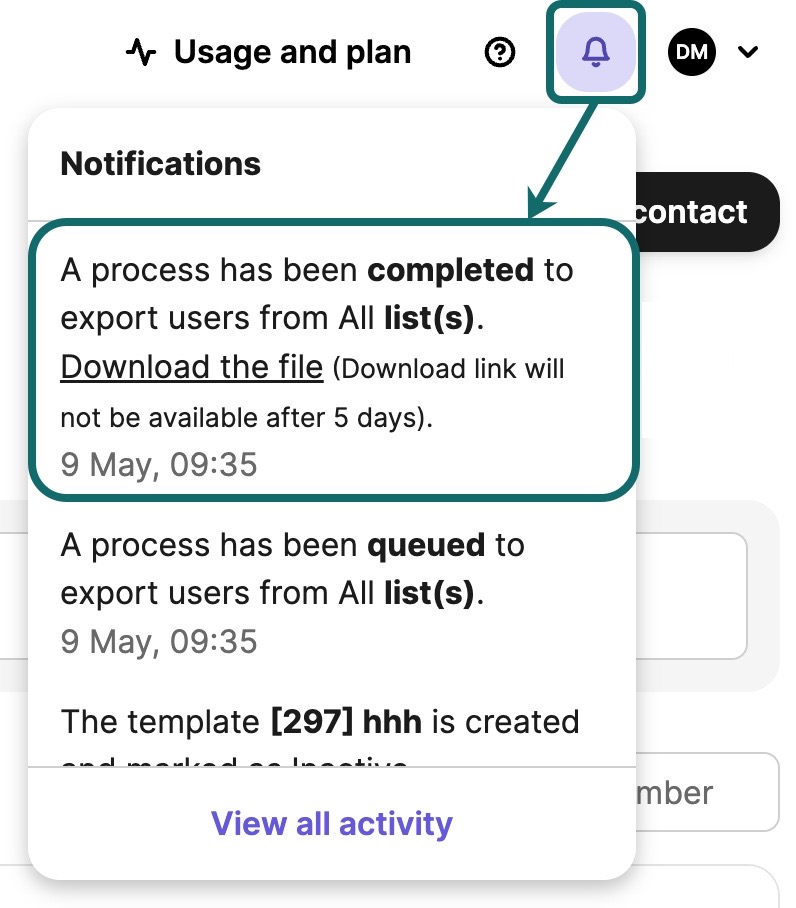The image size is (796, 908).
Task: Click the bold word "queued"
Action: 426,545
